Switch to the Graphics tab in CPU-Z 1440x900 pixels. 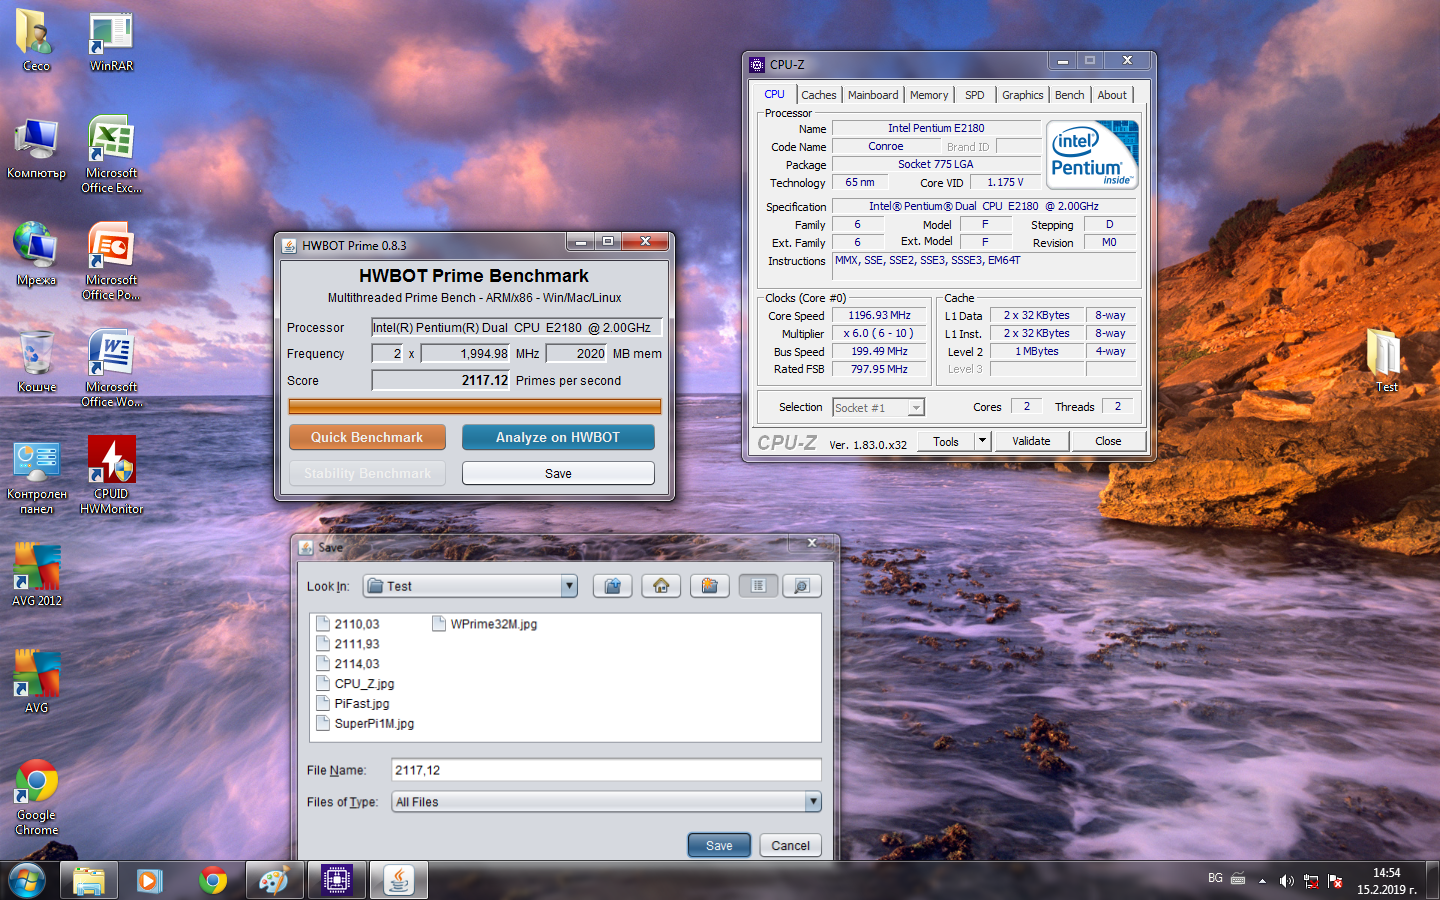point(1022,95)
